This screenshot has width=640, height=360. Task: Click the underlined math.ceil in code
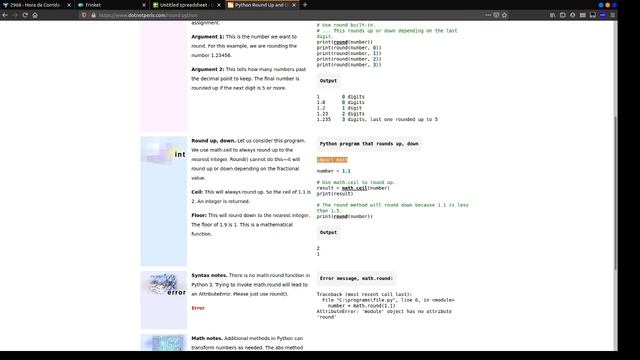click(354, 188)
